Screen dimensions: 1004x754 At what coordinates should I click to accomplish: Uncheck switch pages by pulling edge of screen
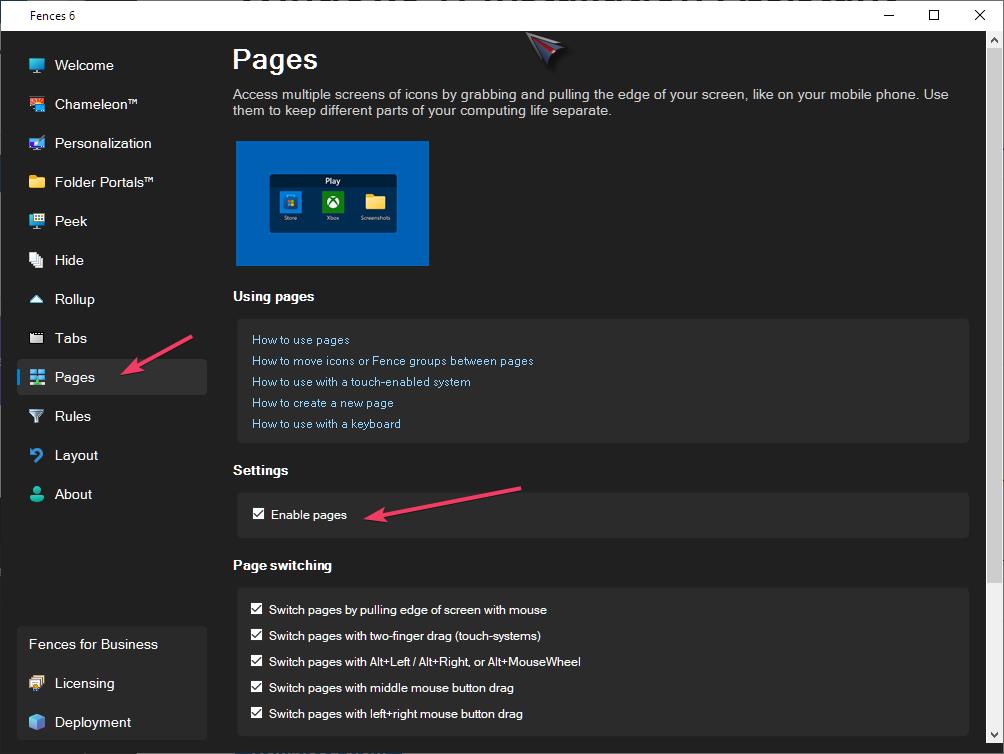(257, 609)
